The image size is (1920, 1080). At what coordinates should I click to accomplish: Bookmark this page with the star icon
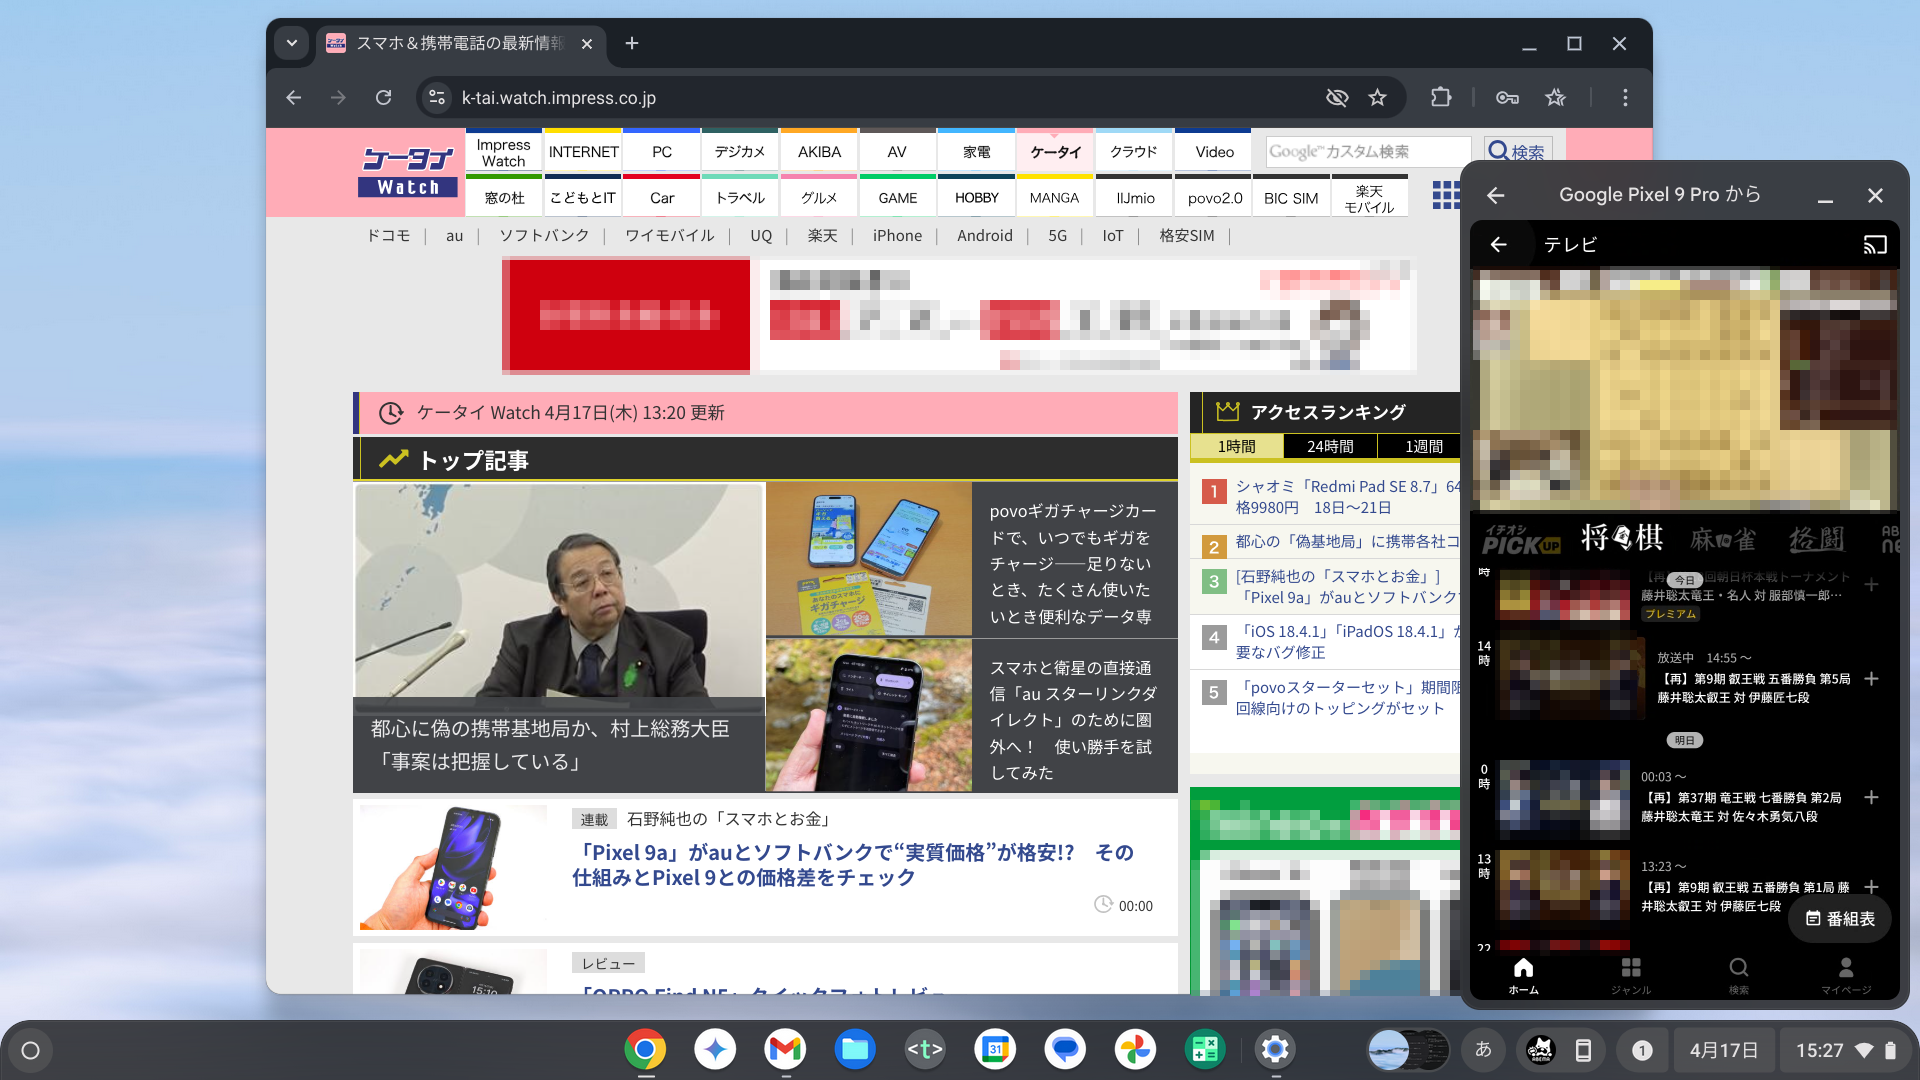1378,98
